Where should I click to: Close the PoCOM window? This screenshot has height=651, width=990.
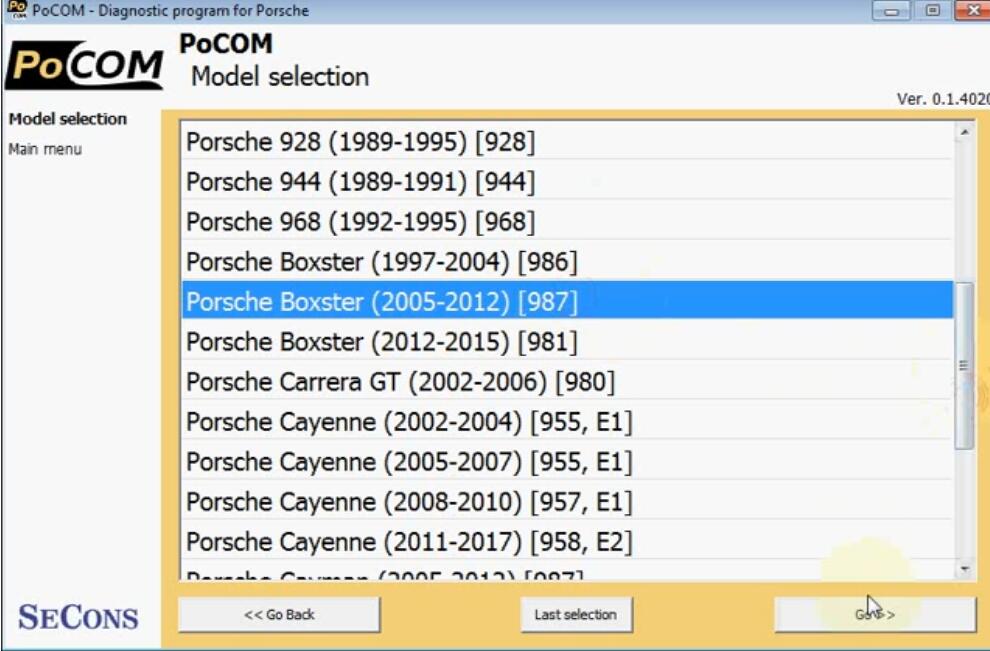point(973,11)
